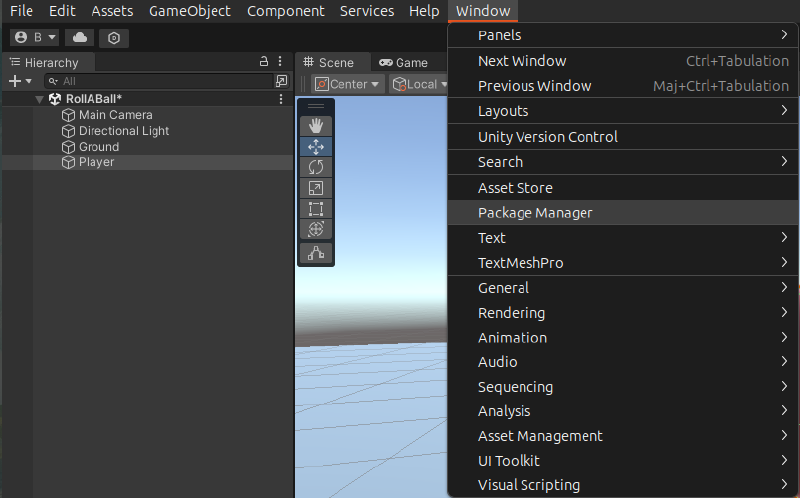The height and width of the screenshot is (498, 800).
Task: Select Ground object in Hierarchy
Action: 99,147
